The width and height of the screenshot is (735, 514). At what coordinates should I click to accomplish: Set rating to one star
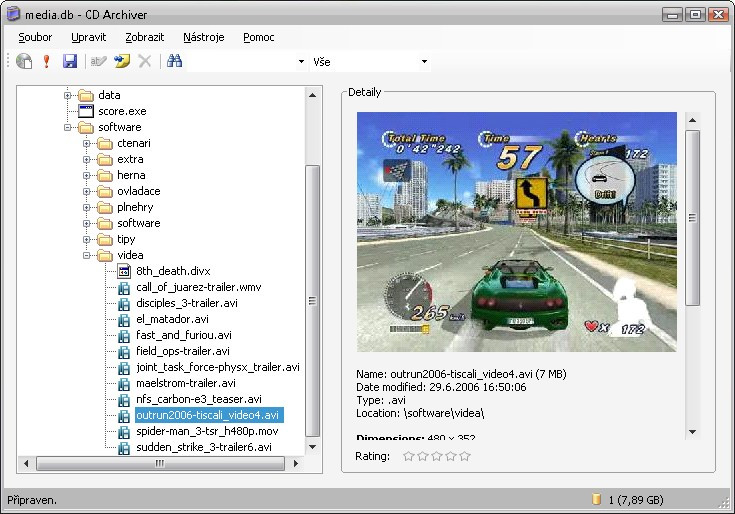tap(408, 456)
